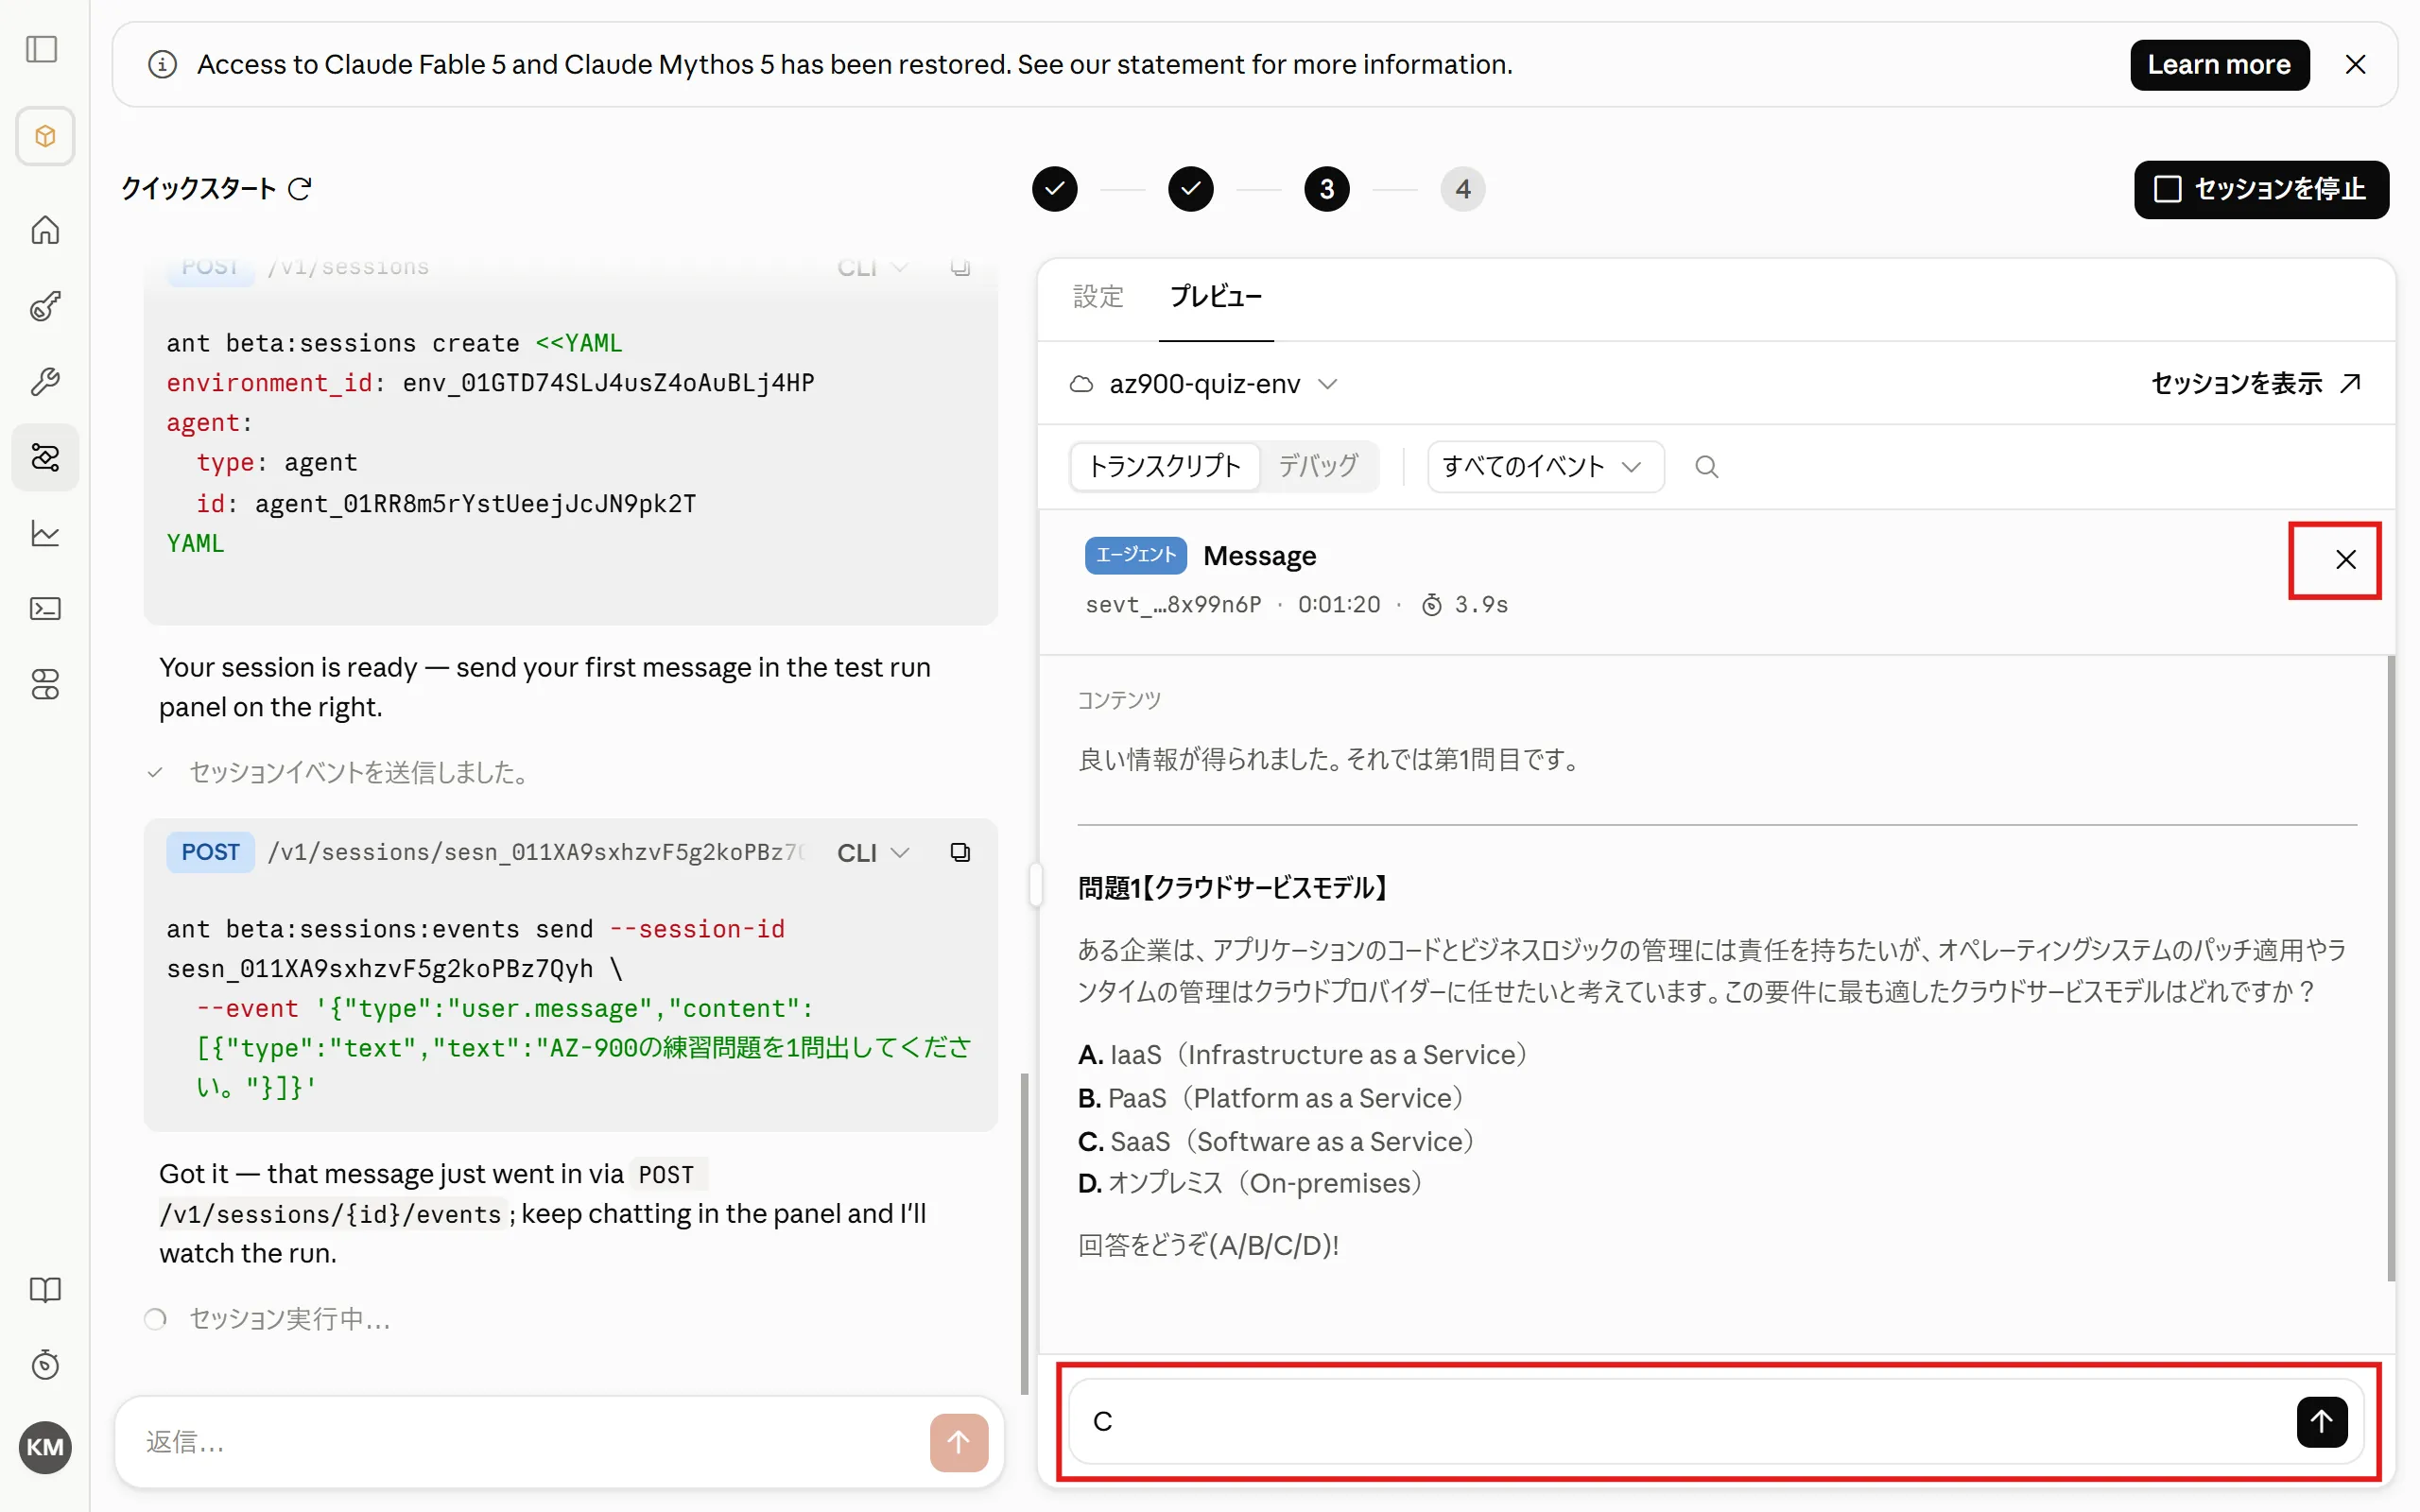Click the /v1/sessions/sesn_011XA9 endpoint path
2420x1512 pixels.
pyautogui.click(x=535, y=853)
